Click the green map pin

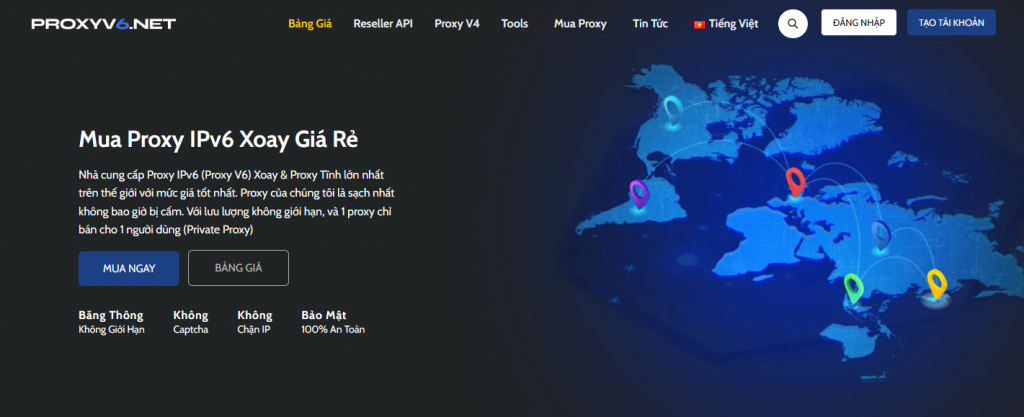(x=853, y=288)
